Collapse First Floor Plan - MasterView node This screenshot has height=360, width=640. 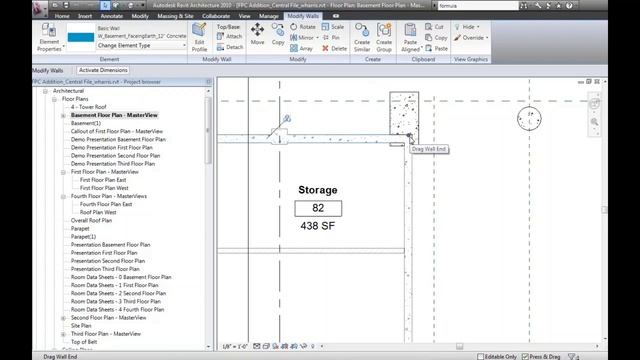[63, 172]
